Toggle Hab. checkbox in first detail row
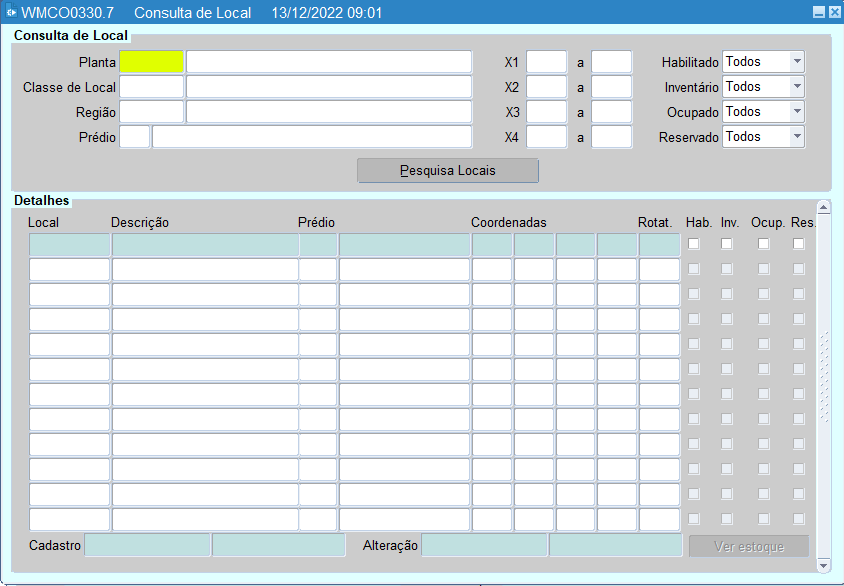The width and height of the screenshot is (844, 586). (x=694, y=244)
